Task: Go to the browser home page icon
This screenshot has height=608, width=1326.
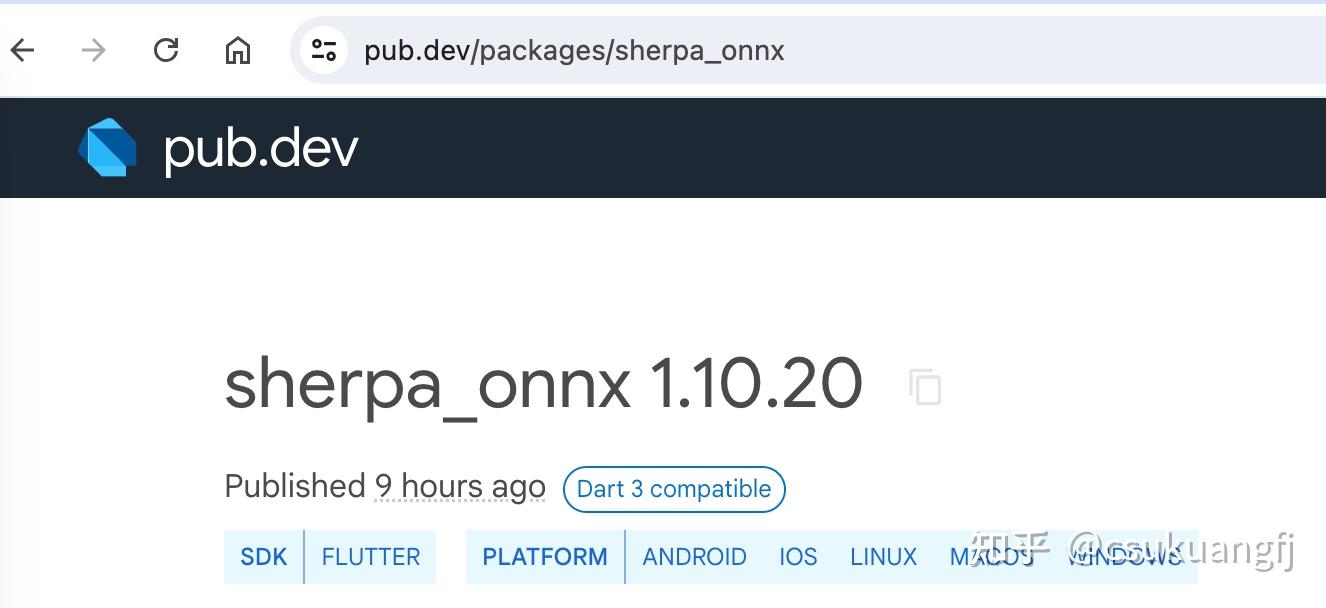Action: coord(238,50)
